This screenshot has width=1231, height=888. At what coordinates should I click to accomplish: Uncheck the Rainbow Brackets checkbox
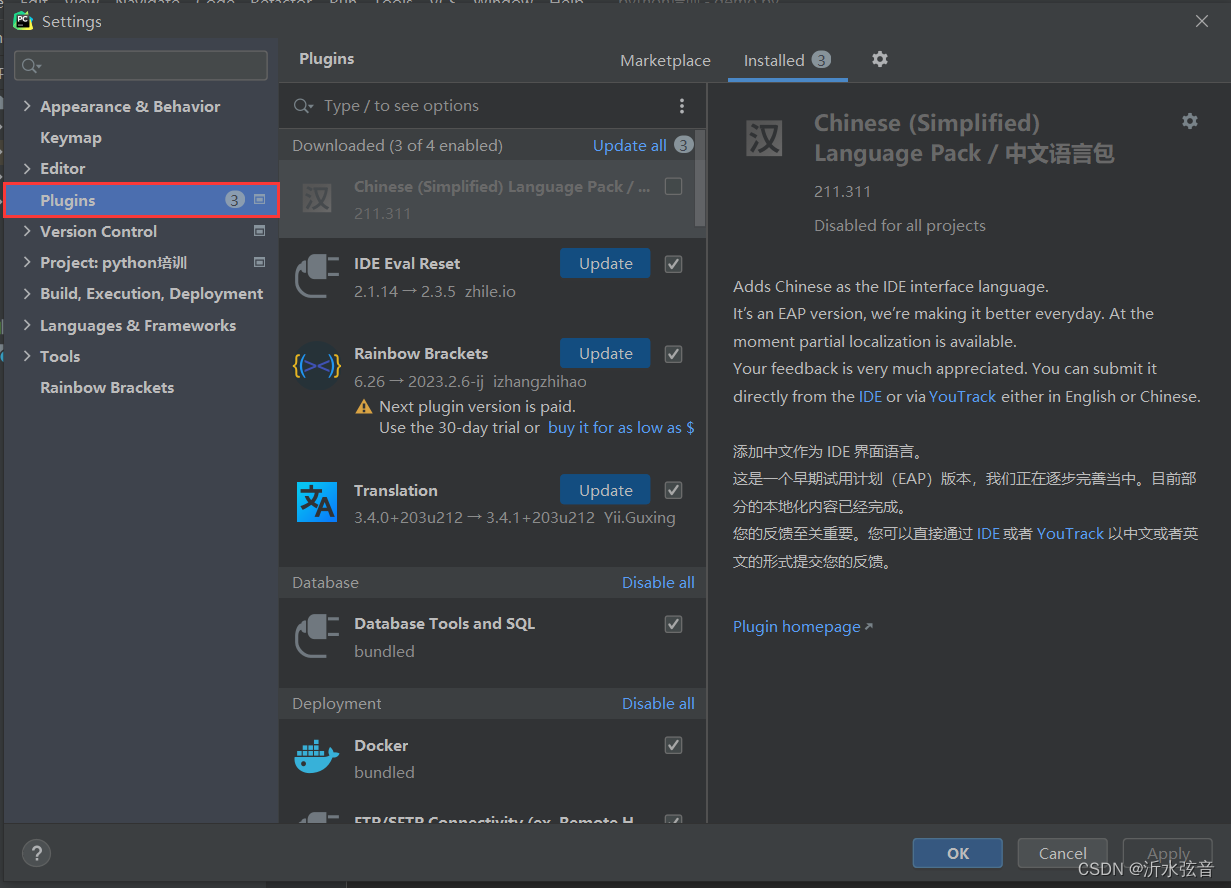[674, 354]
